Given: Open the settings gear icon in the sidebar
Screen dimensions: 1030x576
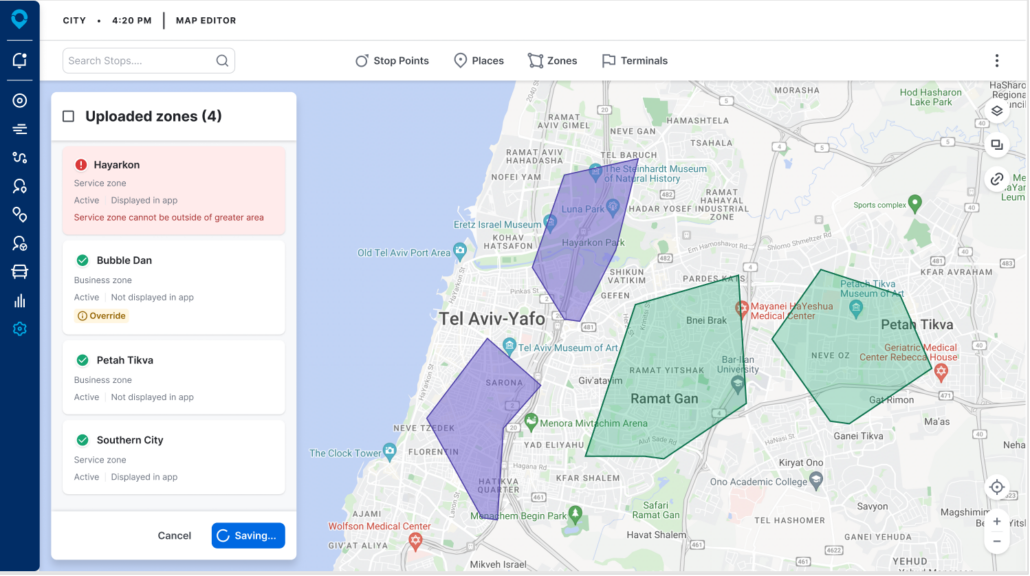Looking at the screenshot, I should tap(20, 329).
